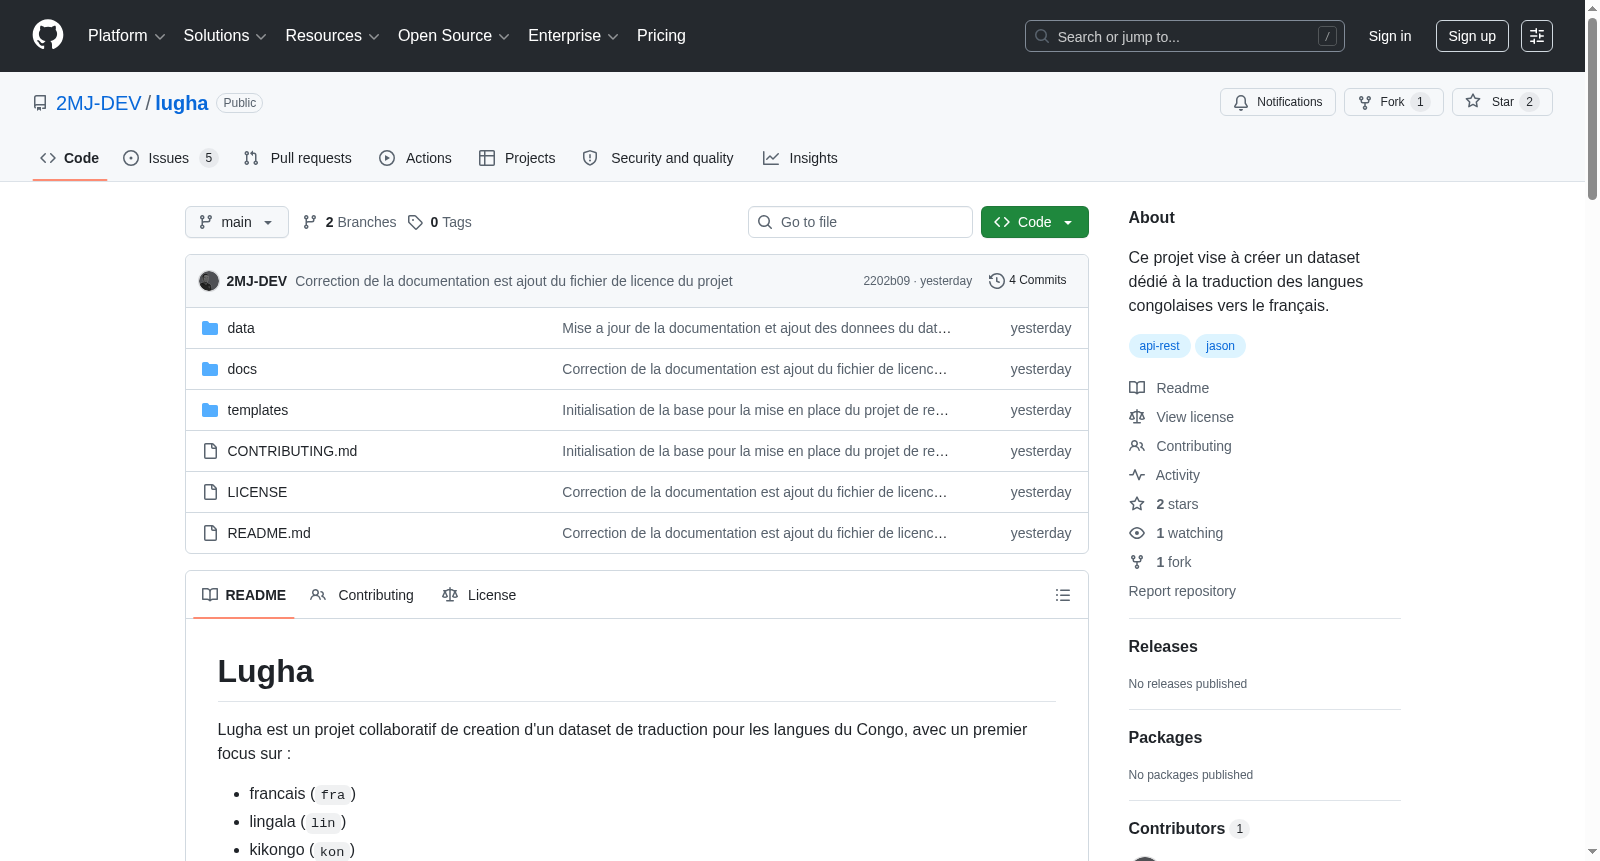1600x861 pixels.
Task: Click the people icon beside Contributing in About
Action: 1137,446
